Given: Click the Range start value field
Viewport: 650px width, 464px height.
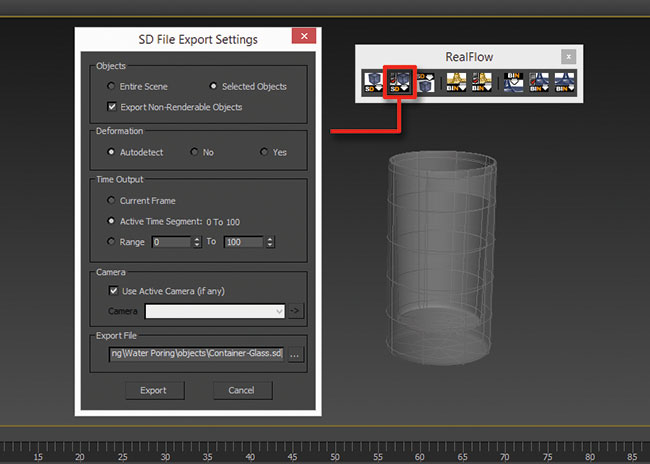Looking at the screenshot, I should pos(172,242).
